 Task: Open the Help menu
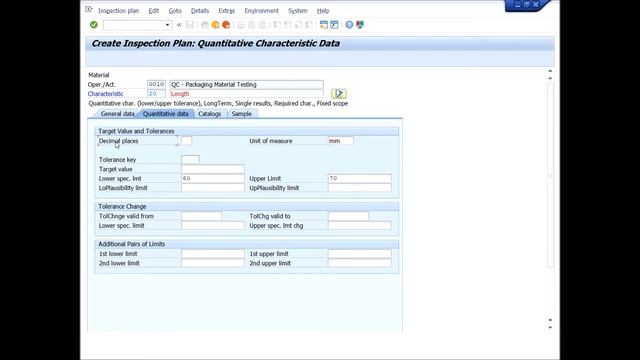(x=323, y=11)
